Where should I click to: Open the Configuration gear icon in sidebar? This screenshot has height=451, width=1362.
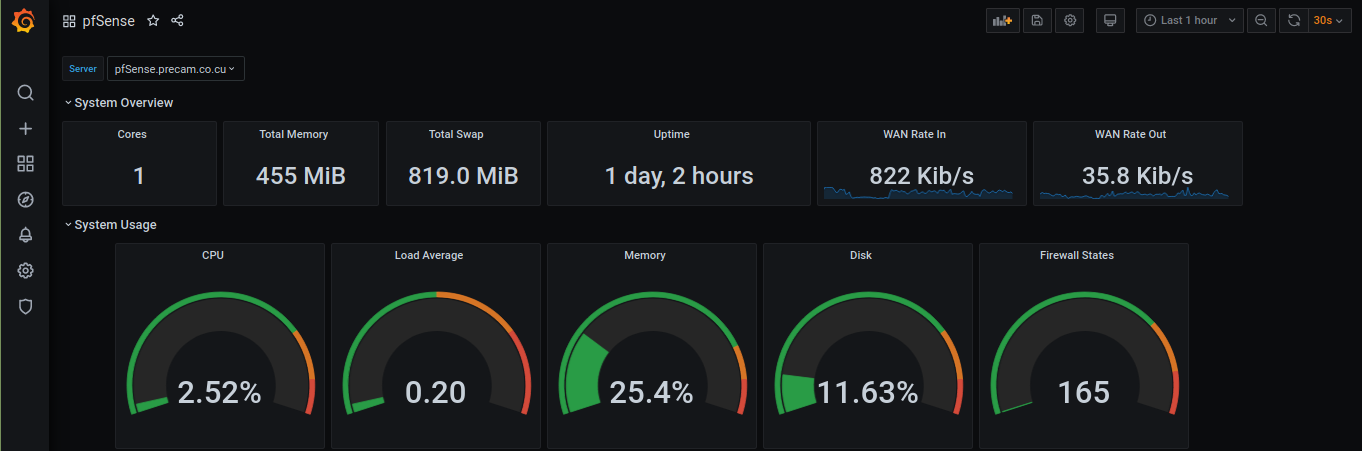click(x=26, y=271)
